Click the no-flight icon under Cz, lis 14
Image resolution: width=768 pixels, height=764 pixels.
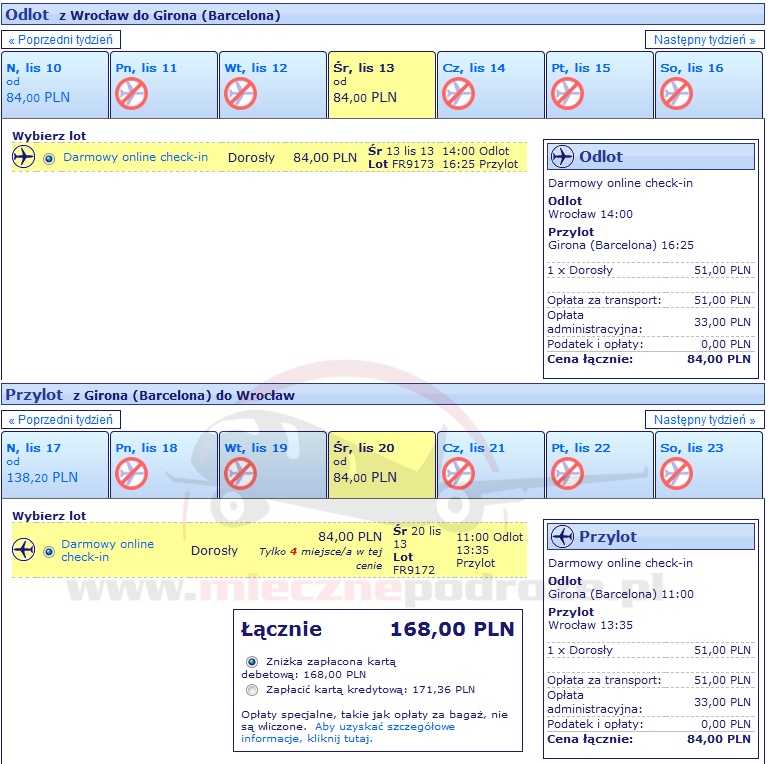[458, 94]
